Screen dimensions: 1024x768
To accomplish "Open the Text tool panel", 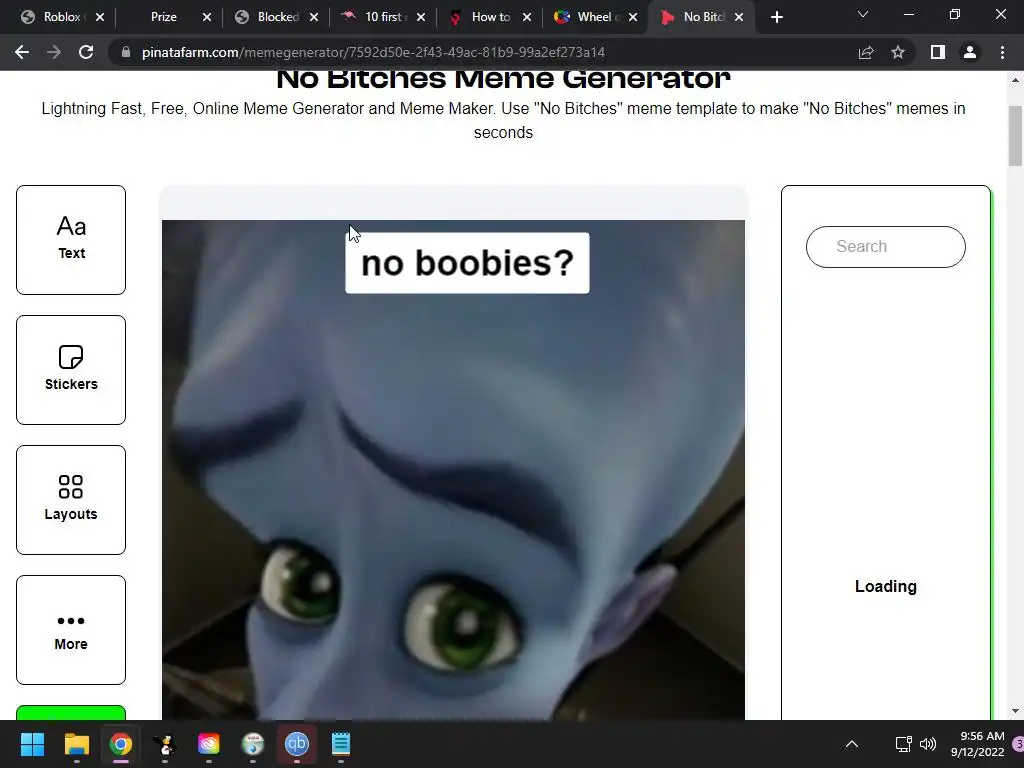I will [x=71, y=240].
